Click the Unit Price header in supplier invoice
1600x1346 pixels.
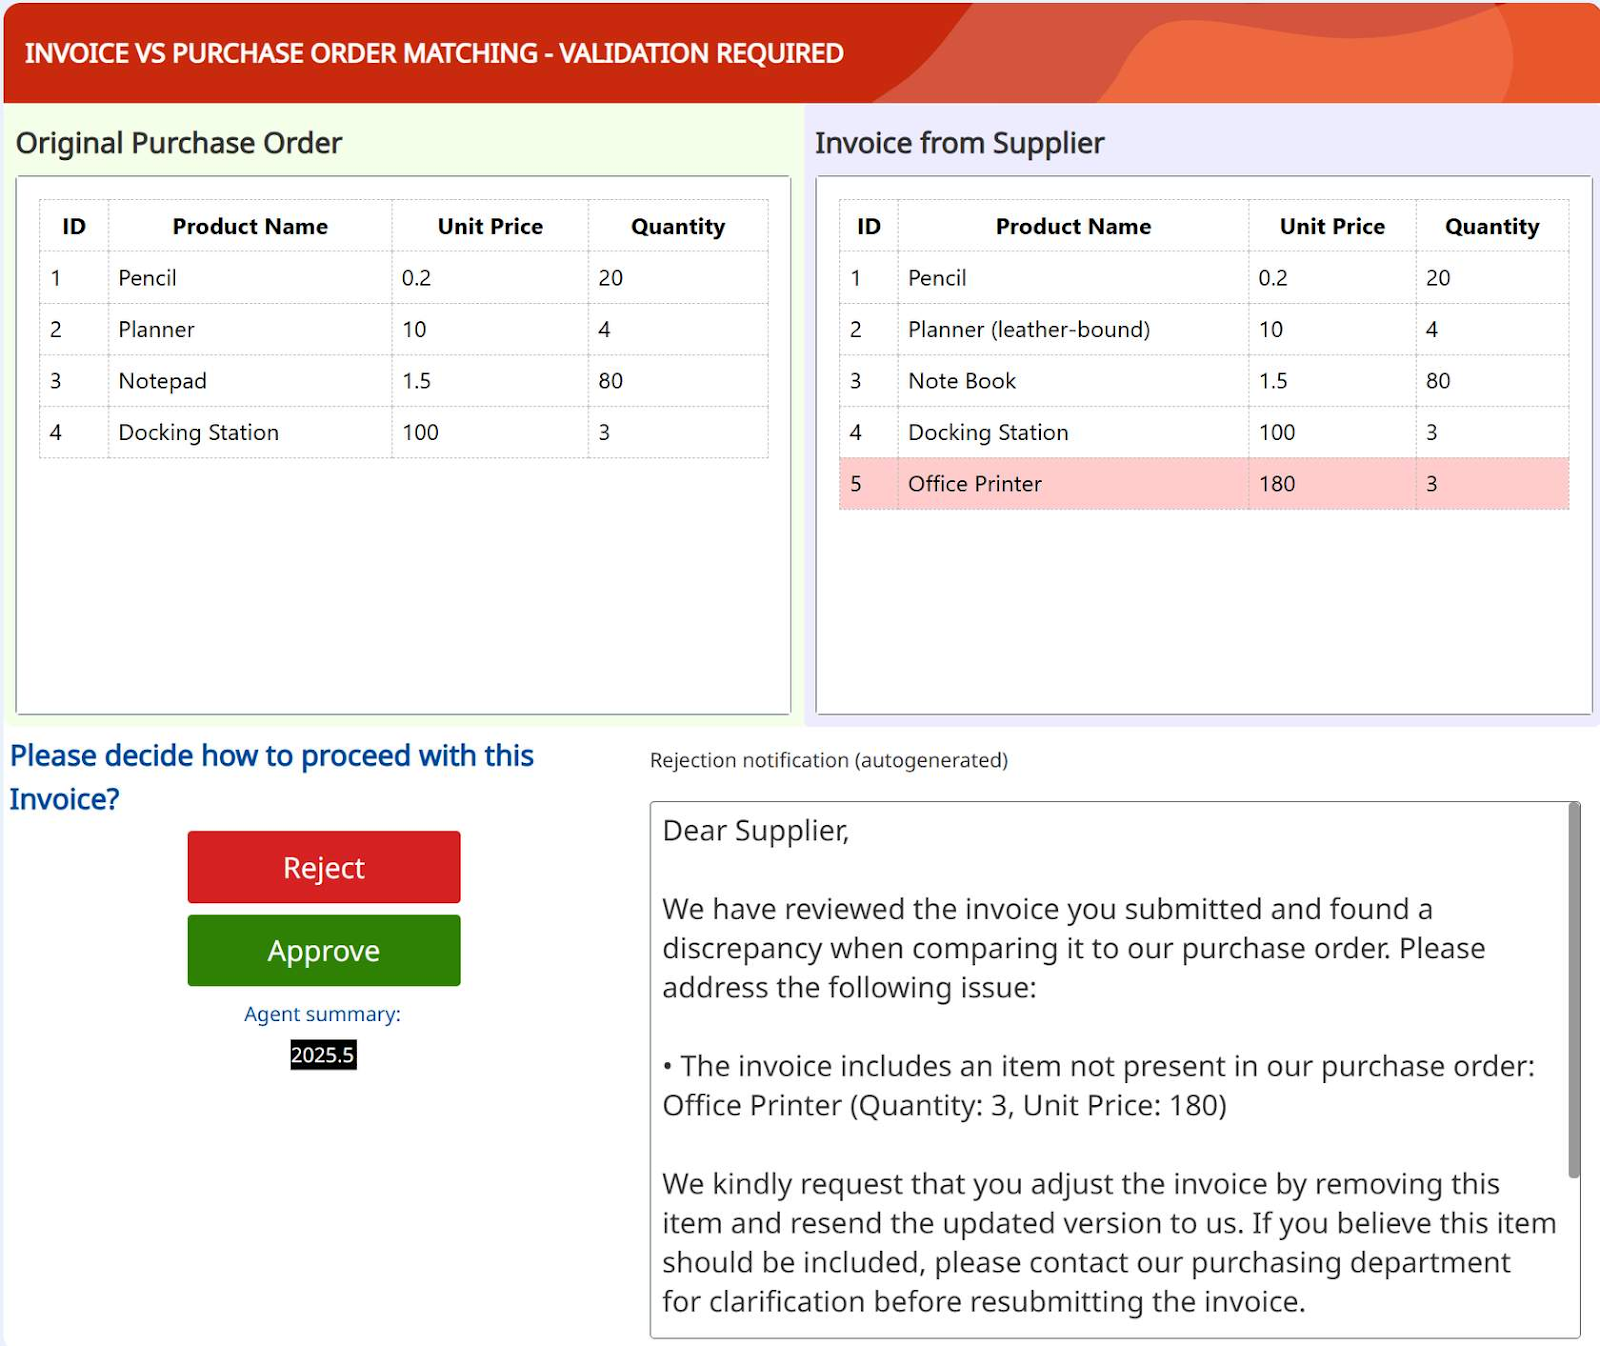(1332, 226)
